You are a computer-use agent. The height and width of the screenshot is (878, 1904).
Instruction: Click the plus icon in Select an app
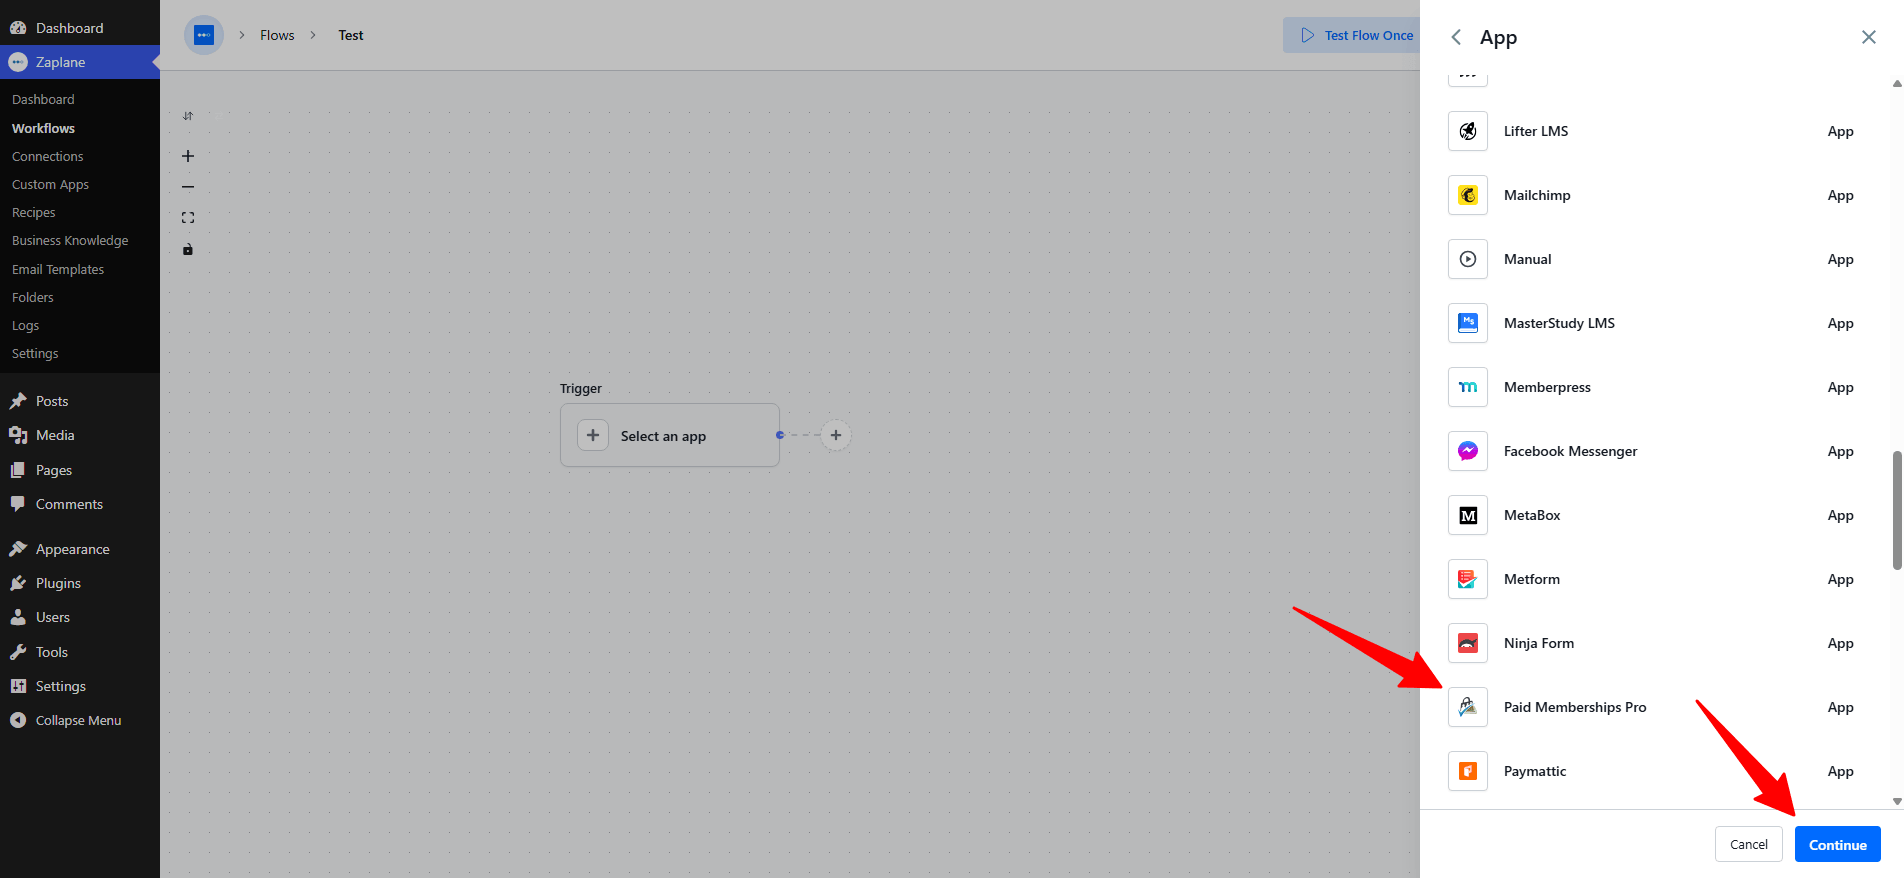click(x=593, y=435)
